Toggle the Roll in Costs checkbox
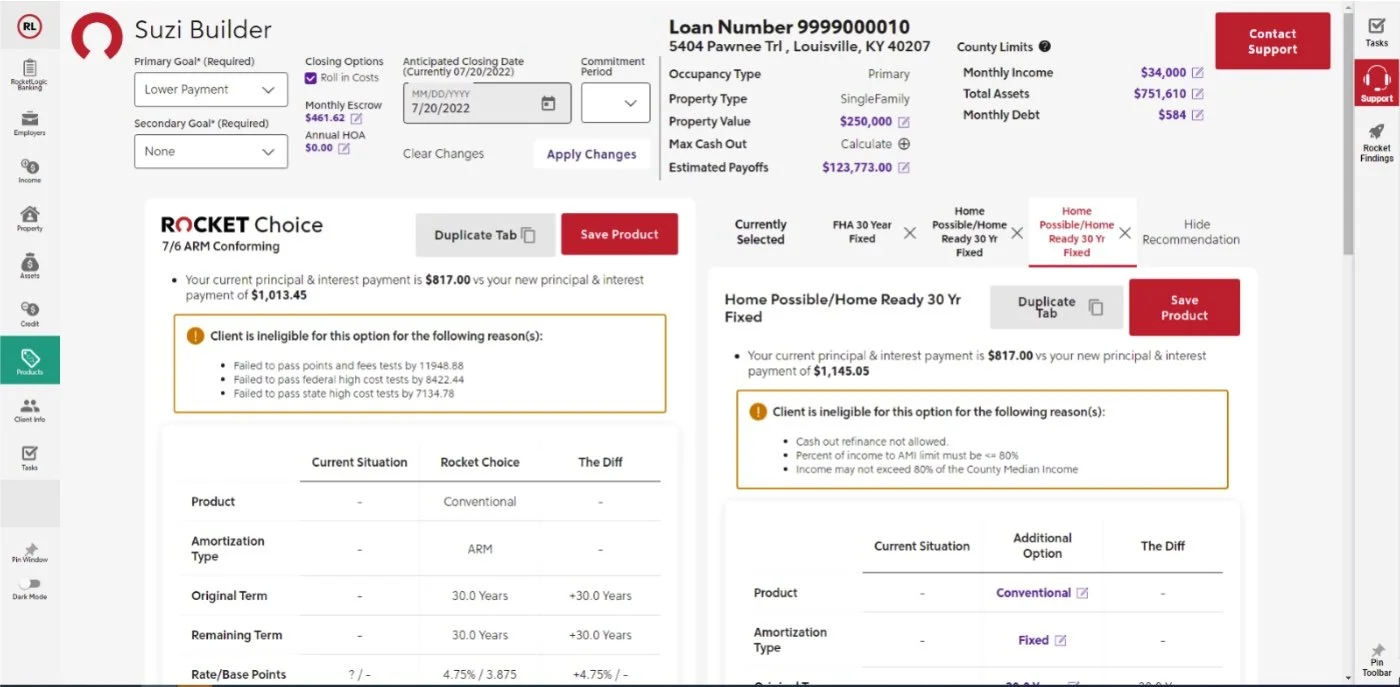The height and width of the screenshot is (687, 1400). coord(311,78)
